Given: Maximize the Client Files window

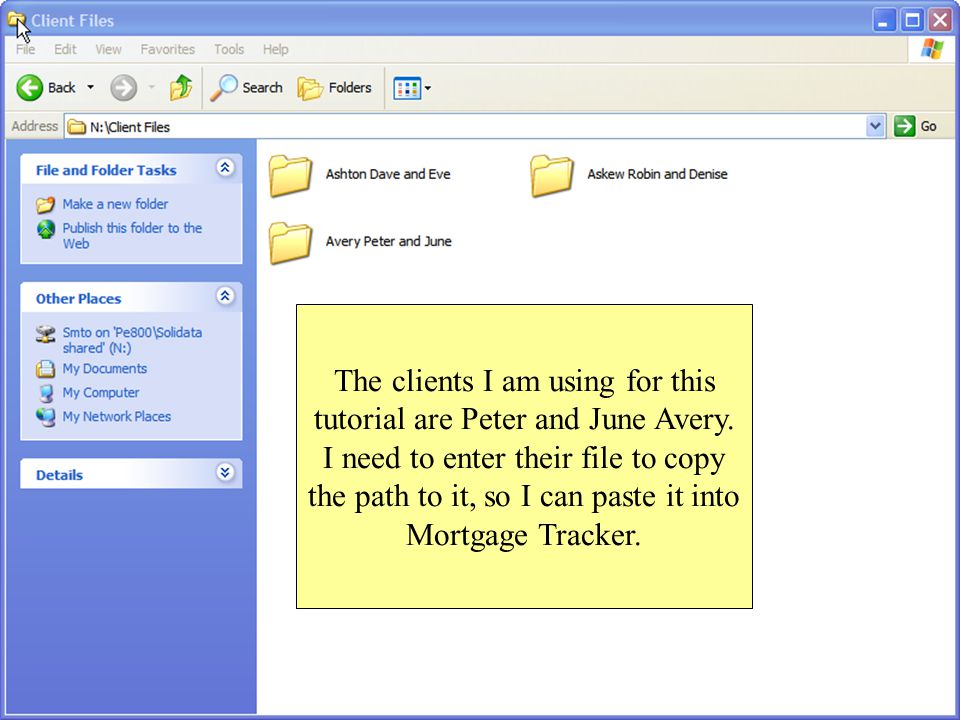Looking at the screenshot, I should pos(912,20).
